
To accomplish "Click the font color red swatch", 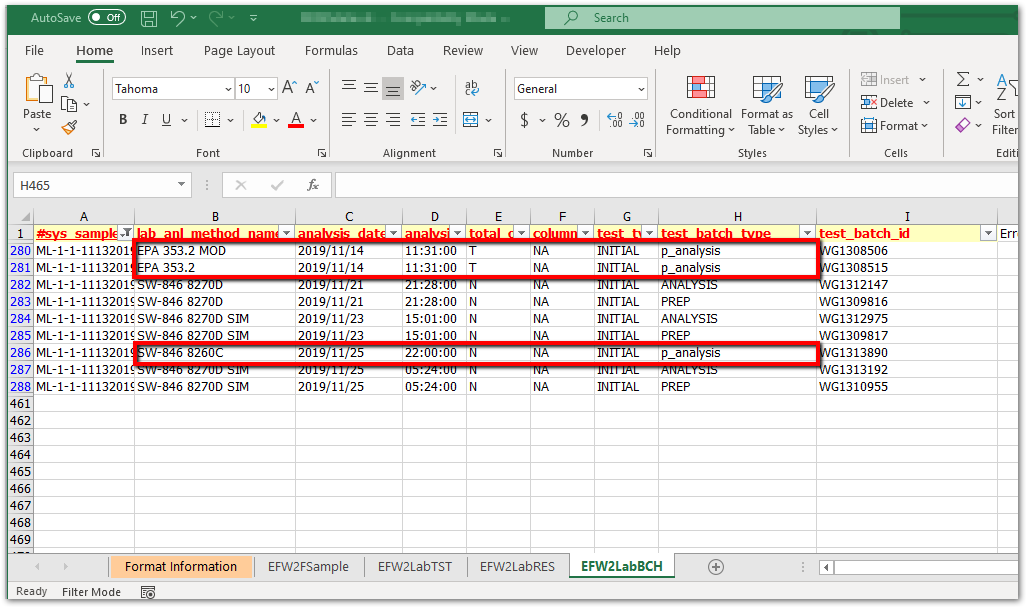I will coord(295,120).
